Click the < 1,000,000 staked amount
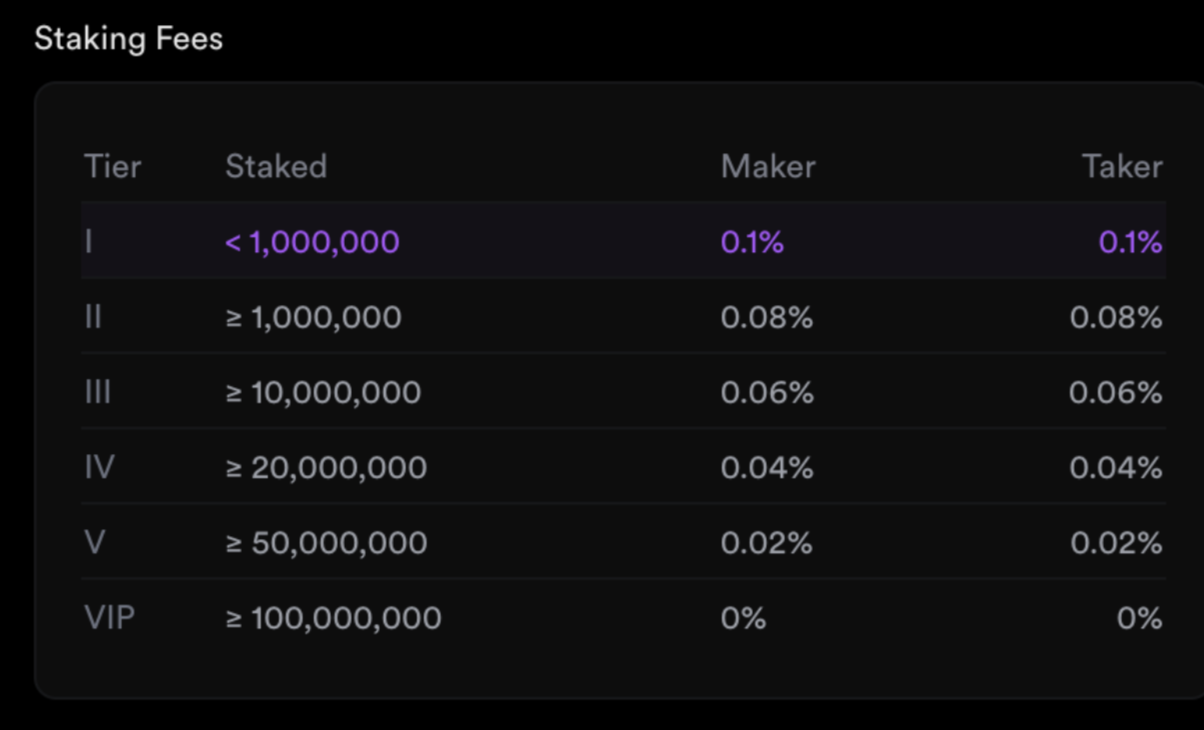 (312, 242)
